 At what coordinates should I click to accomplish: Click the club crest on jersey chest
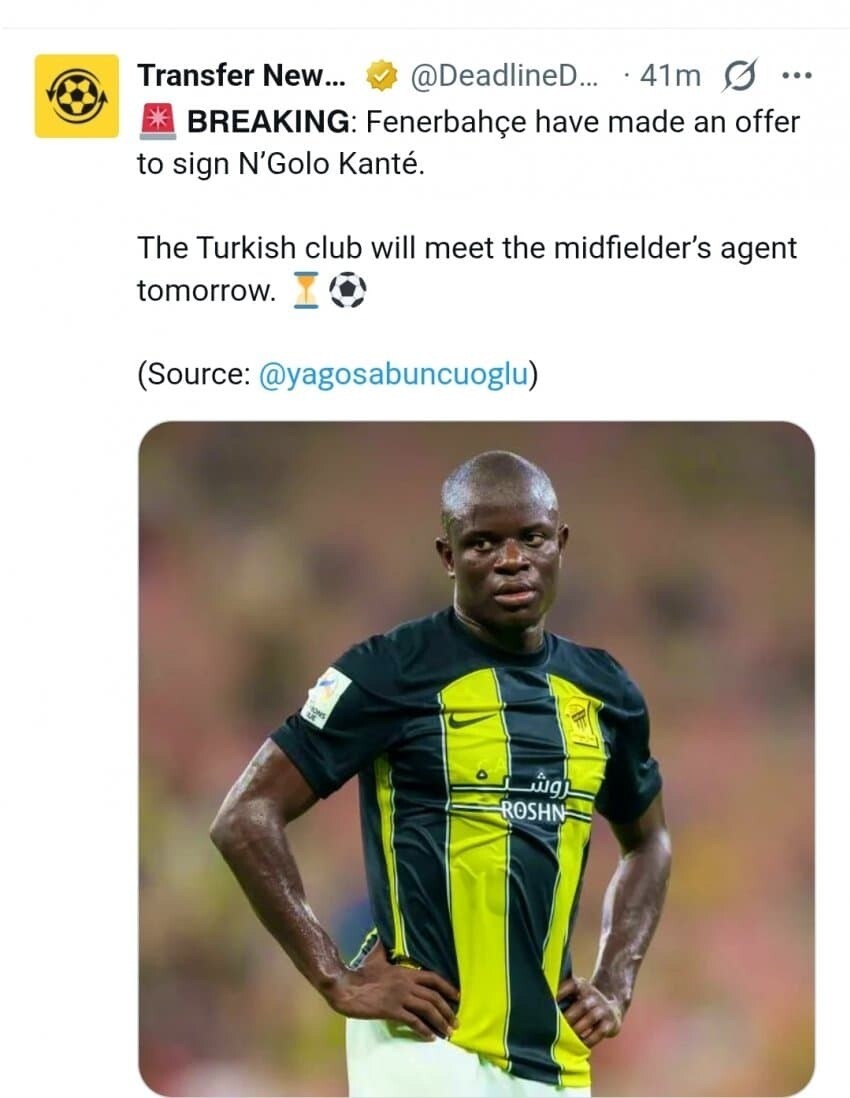click(x=580, y=720)
